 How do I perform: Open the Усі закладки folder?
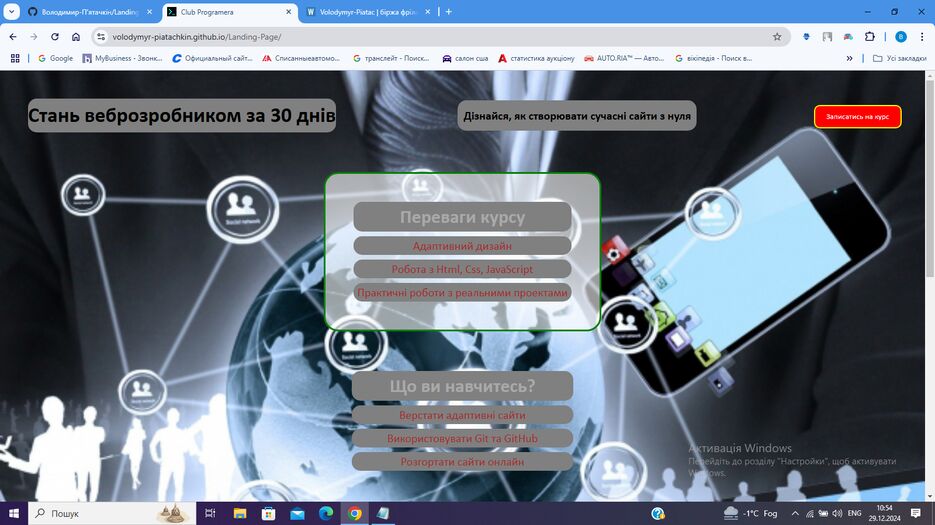(x=899, y=58)
